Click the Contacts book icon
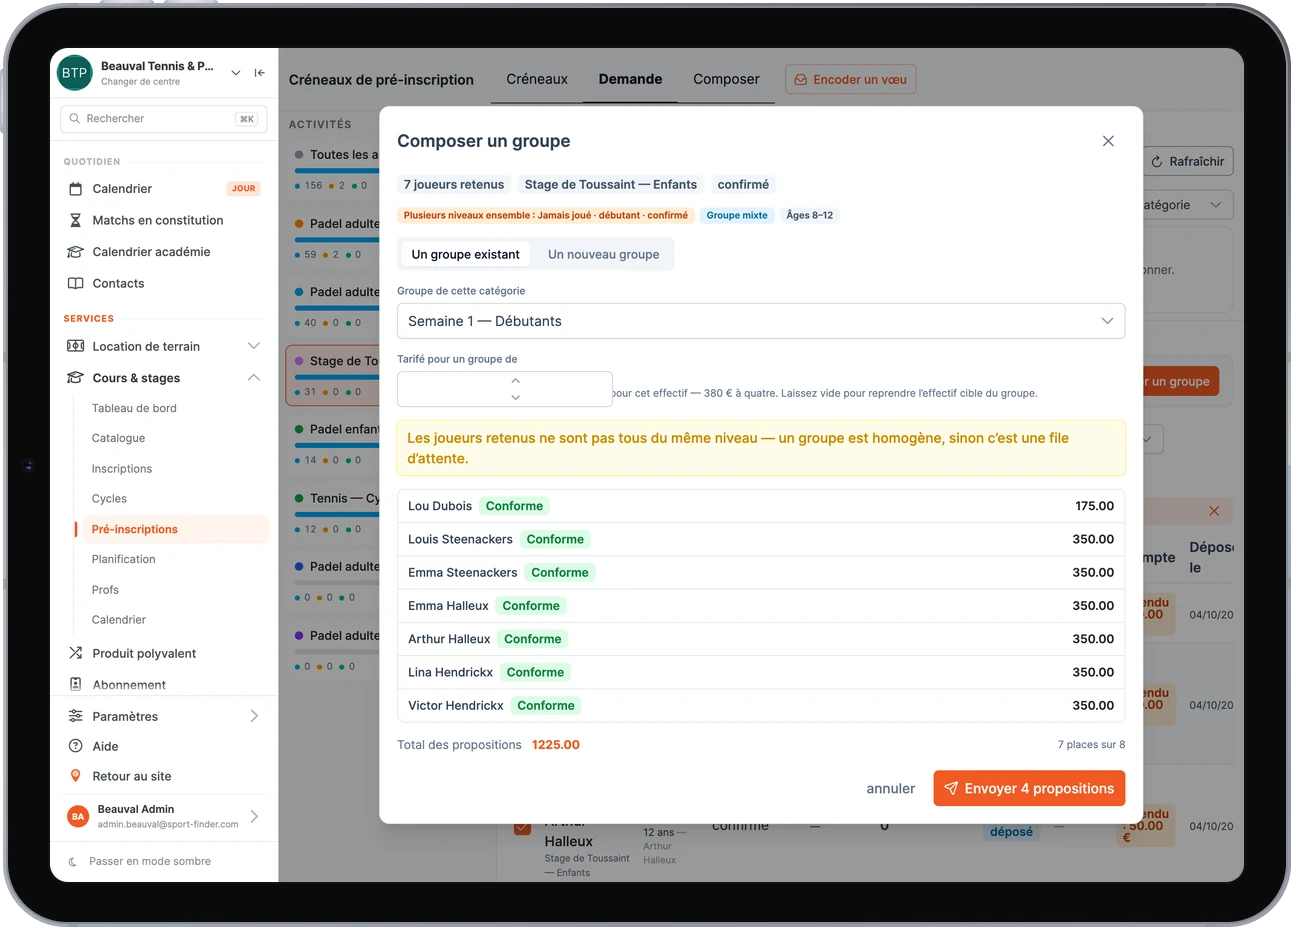This screenshot has height=927, width=1291. pyautogui.click(x=75, y=283)
